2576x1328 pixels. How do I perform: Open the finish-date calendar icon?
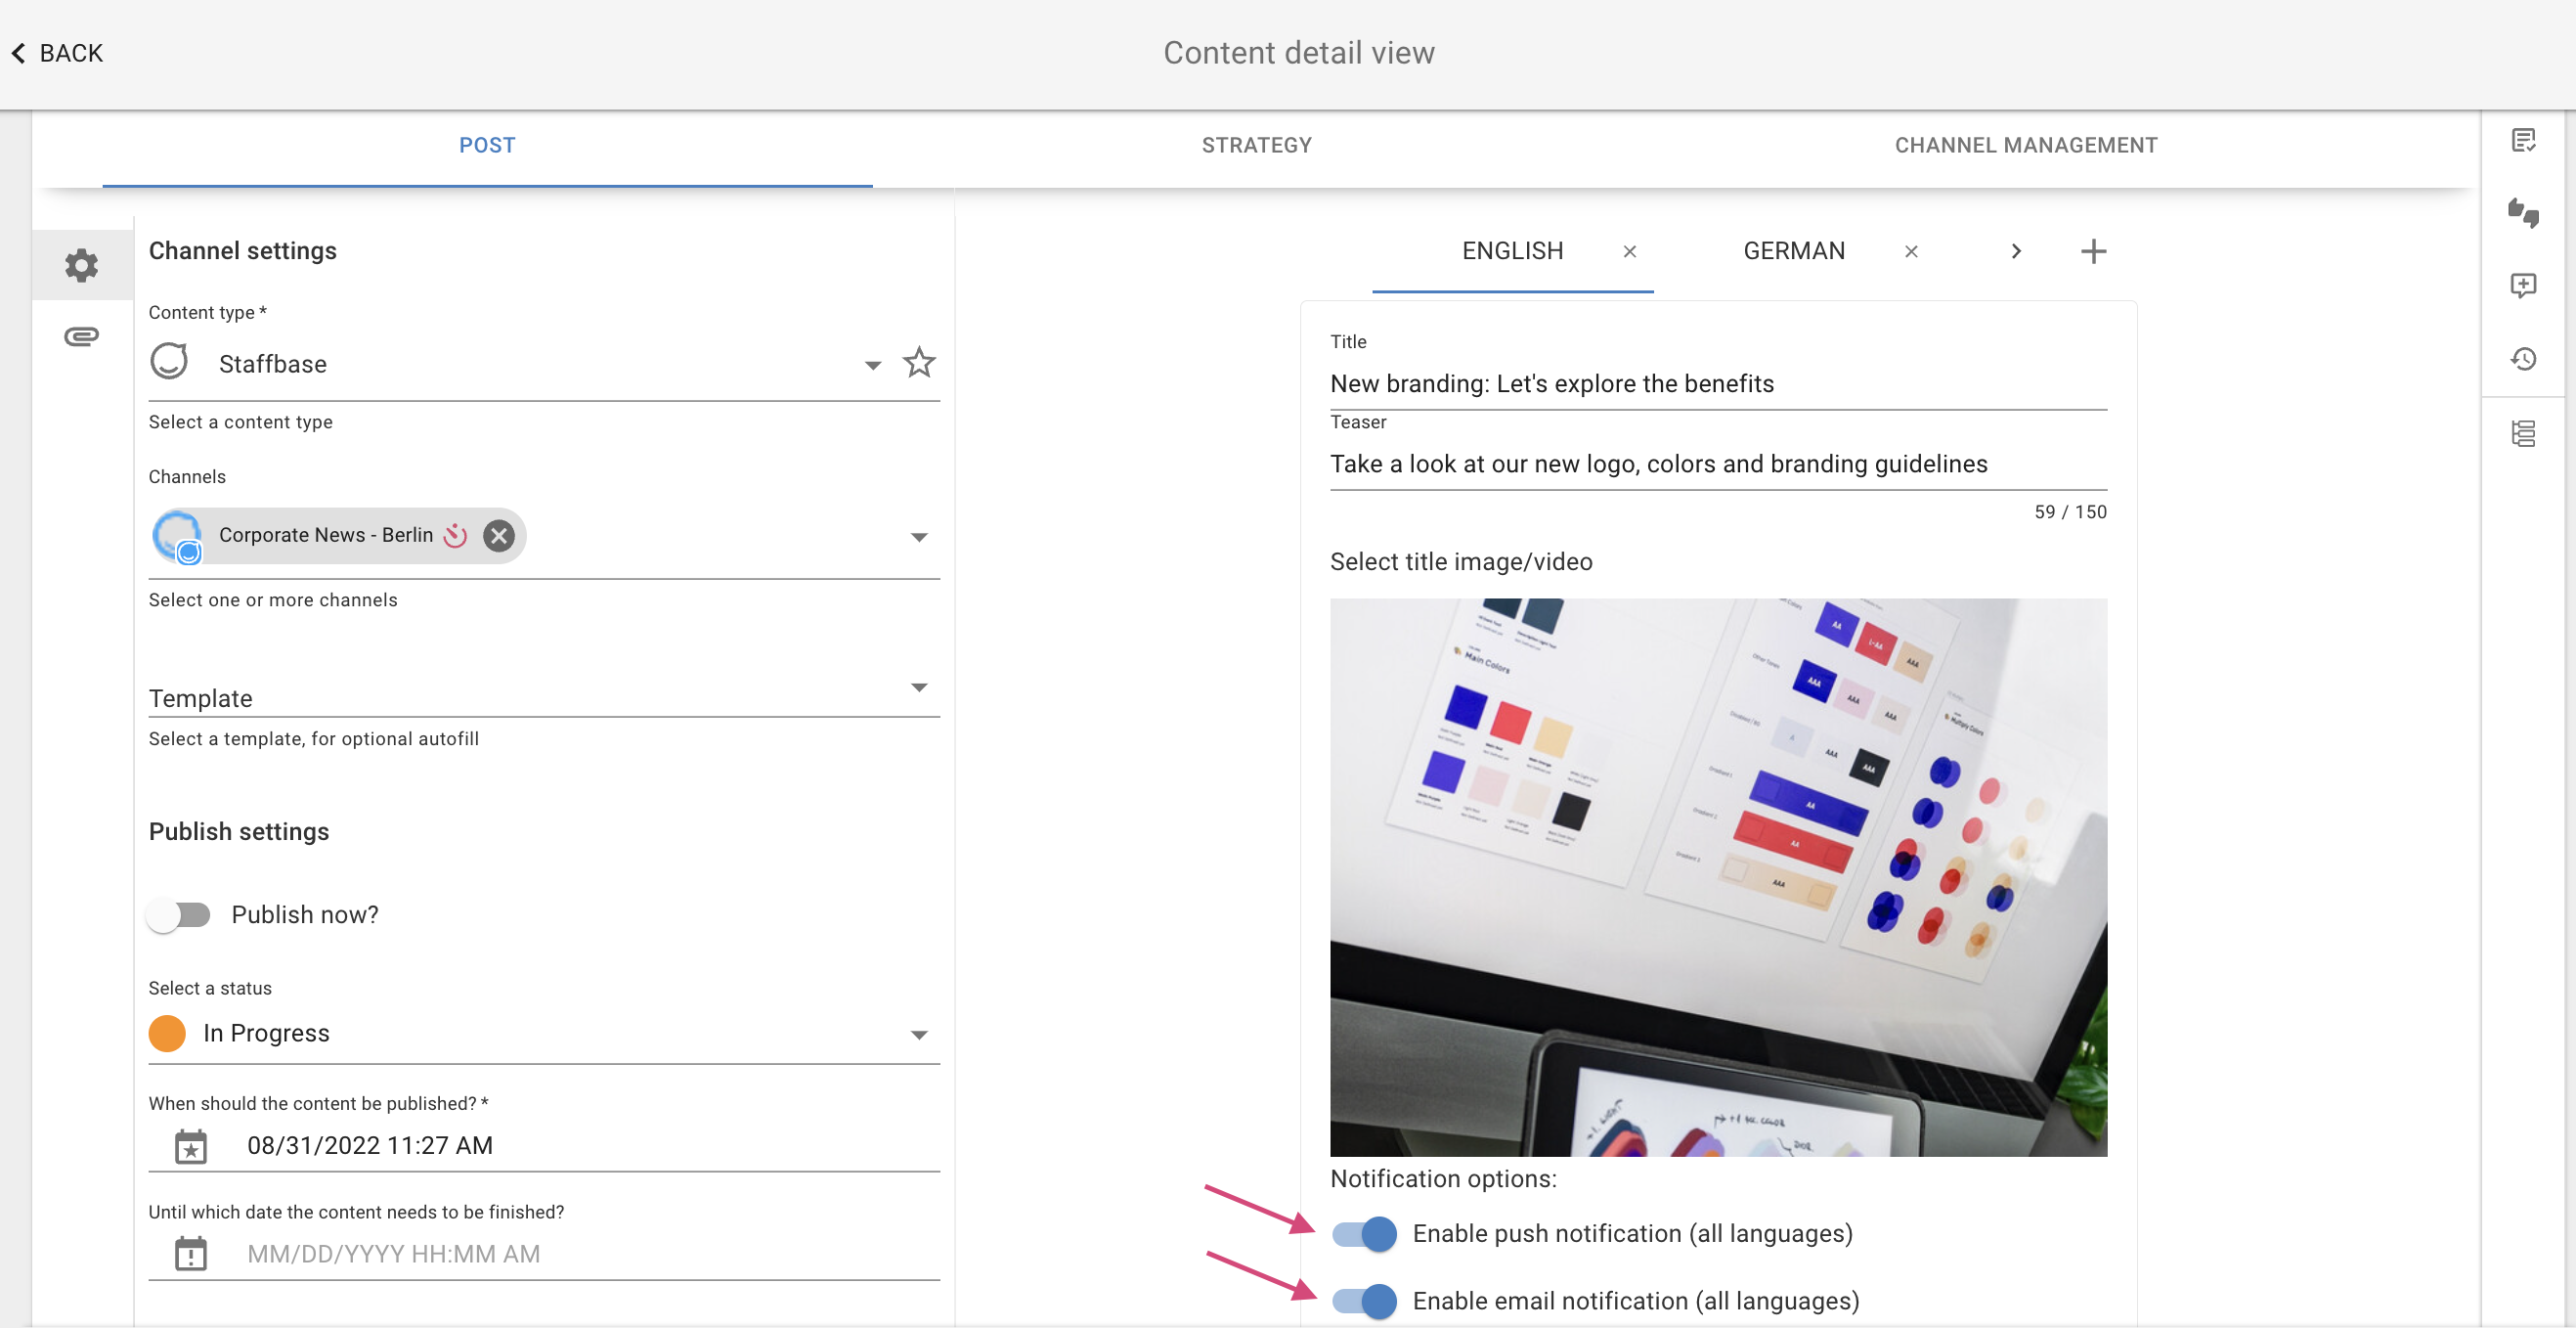tap(191, 1254)
